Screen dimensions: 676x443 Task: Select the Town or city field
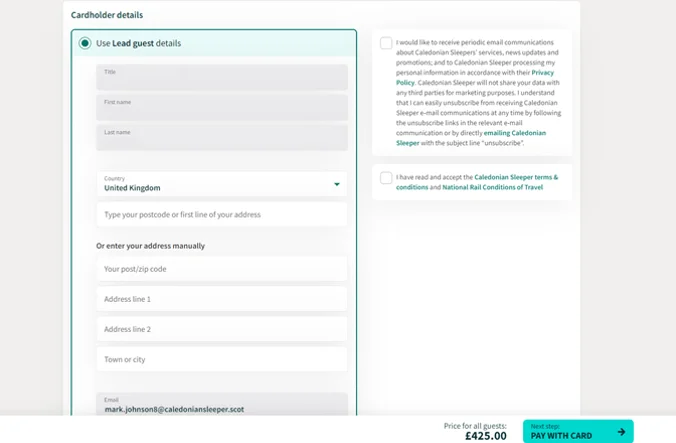(x=222, y=359)
